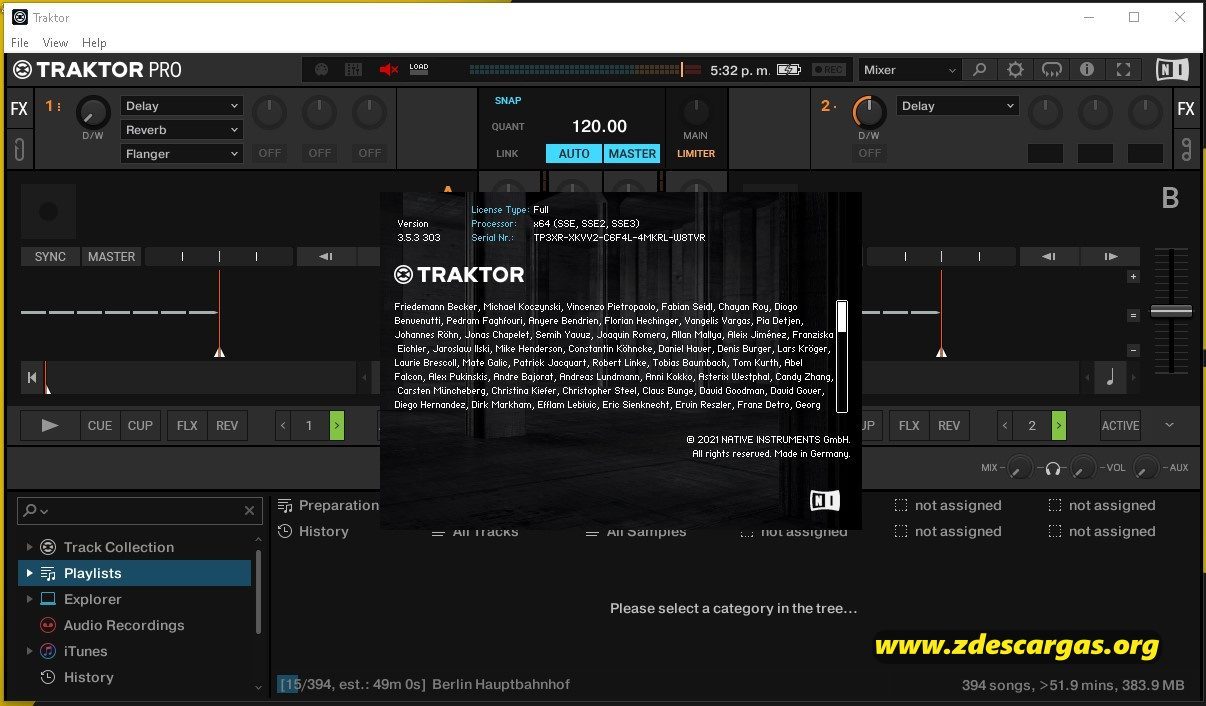Click Deck A CUP button
This screenshot has height=706, width=1206.
140,426
